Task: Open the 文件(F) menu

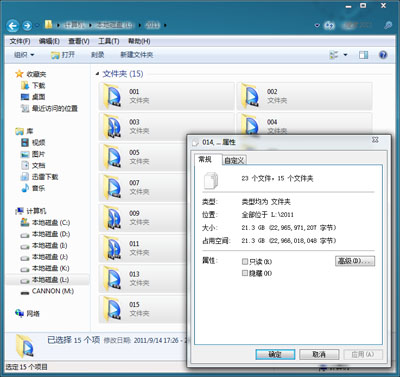Action: 20,41
